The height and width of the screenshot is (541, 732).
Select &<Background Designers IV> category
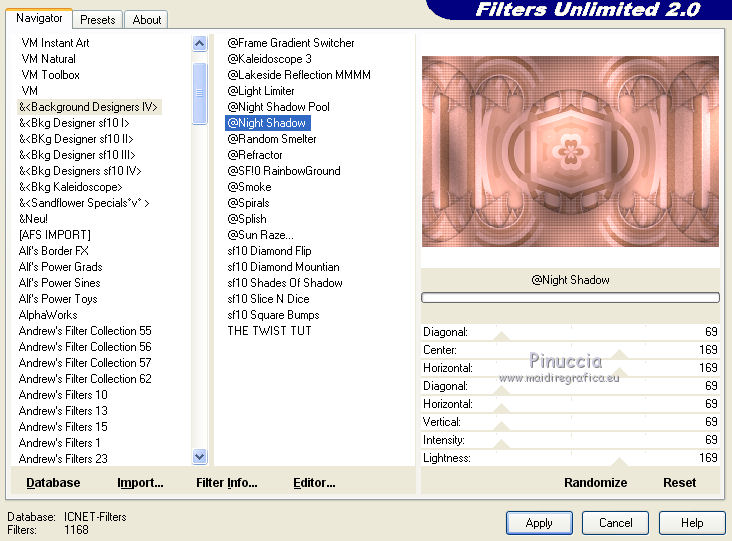pos(88,107)
